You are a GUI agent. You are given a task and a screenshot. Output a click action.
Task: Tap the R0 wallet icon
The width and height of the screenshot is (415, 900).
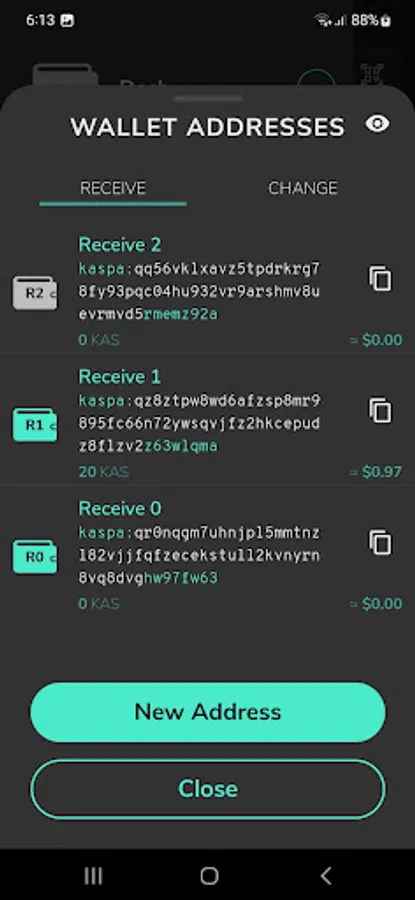click(x=35, y=557)
